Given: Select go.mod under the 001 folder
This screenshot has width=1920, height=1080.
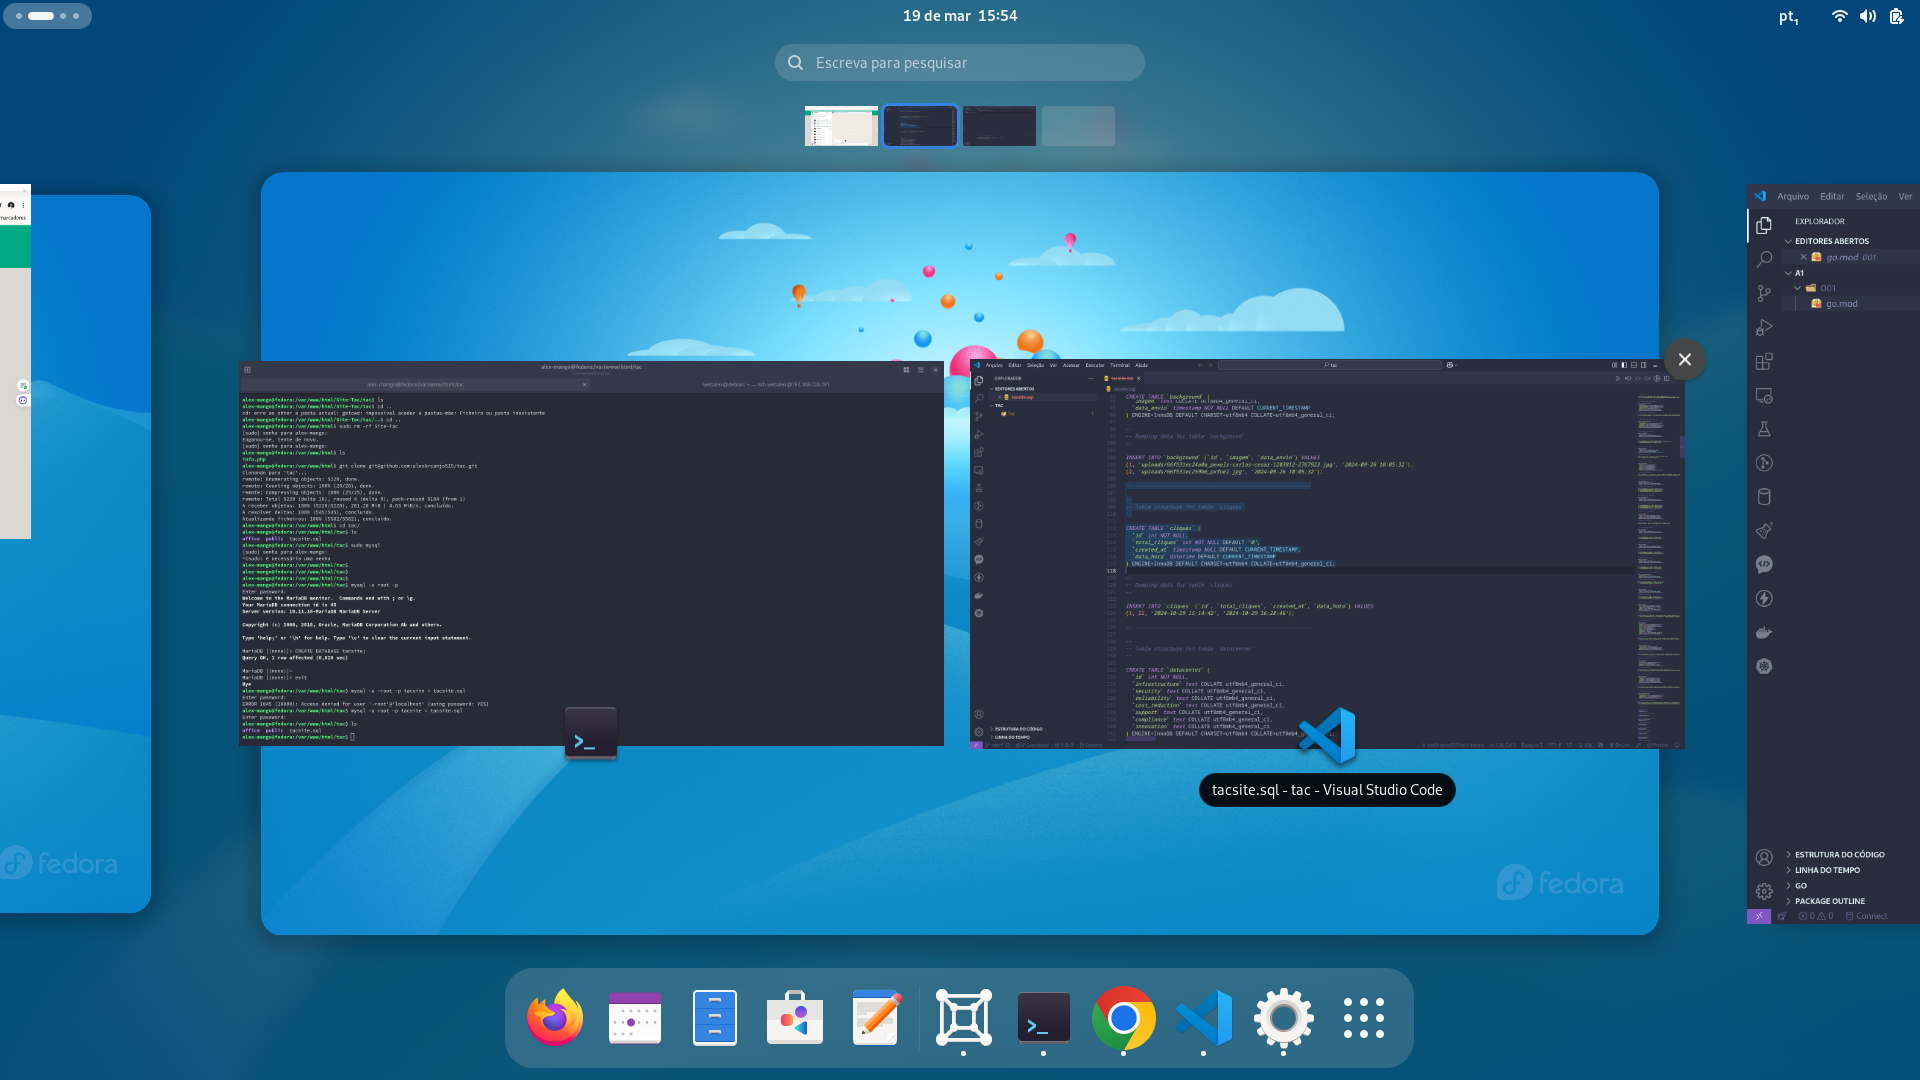Looking at the screenshot, I should tap(1841, 304).
